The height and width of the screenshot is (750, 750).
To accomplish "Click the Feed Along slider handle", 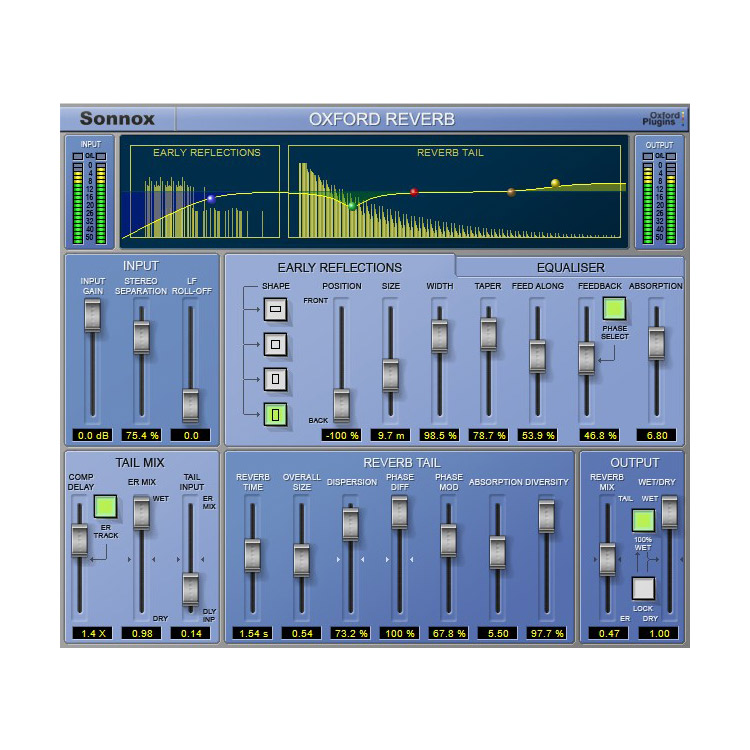I will click(x=538, y=356).
